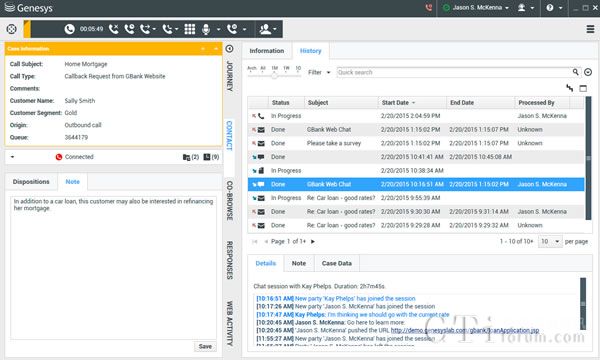Click the history time range slider
The image size is (600, 360).
click(274, 76)
